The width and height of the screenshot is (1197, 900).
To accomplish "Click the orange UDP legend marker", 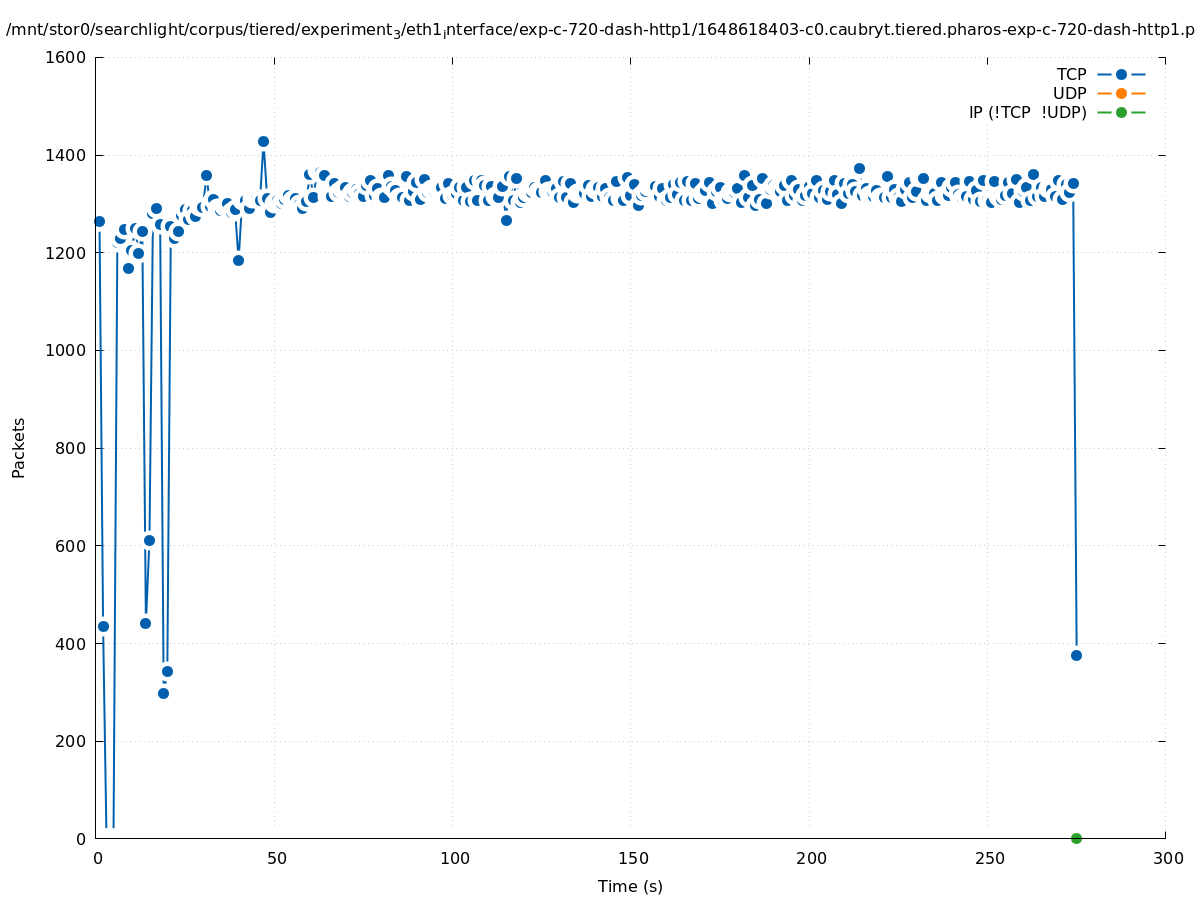I will pos(1121,93).
